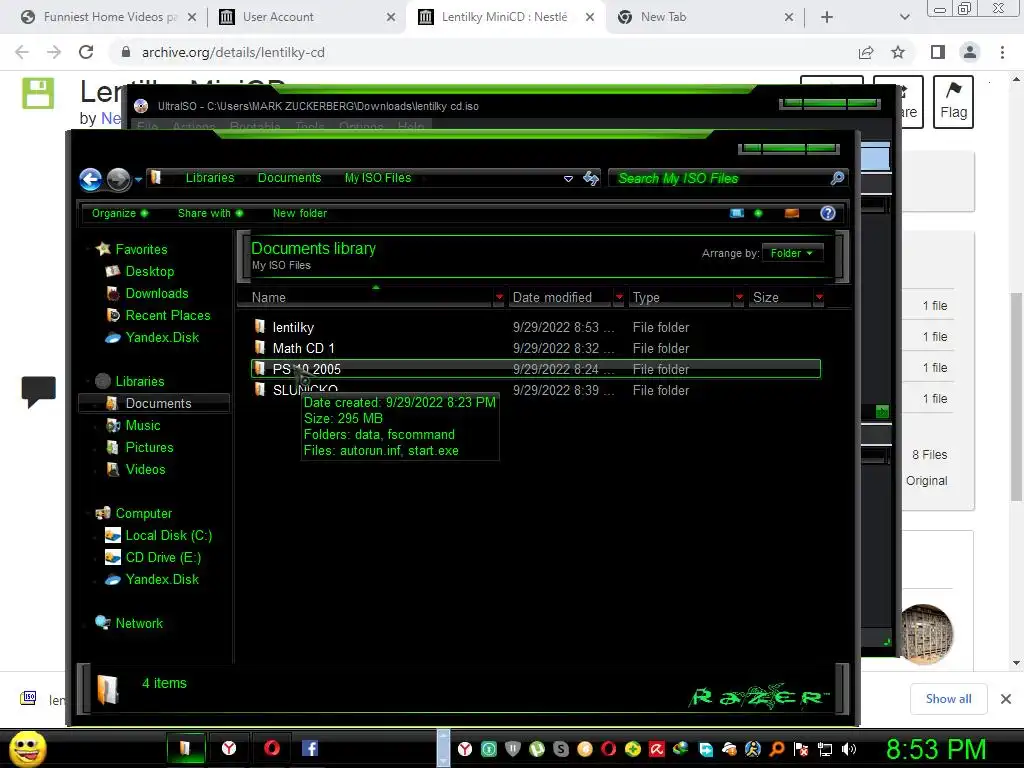Open Opera browser from the taskbar
Viewport: 1024px width, 768px height.
(x=272, y=748)
